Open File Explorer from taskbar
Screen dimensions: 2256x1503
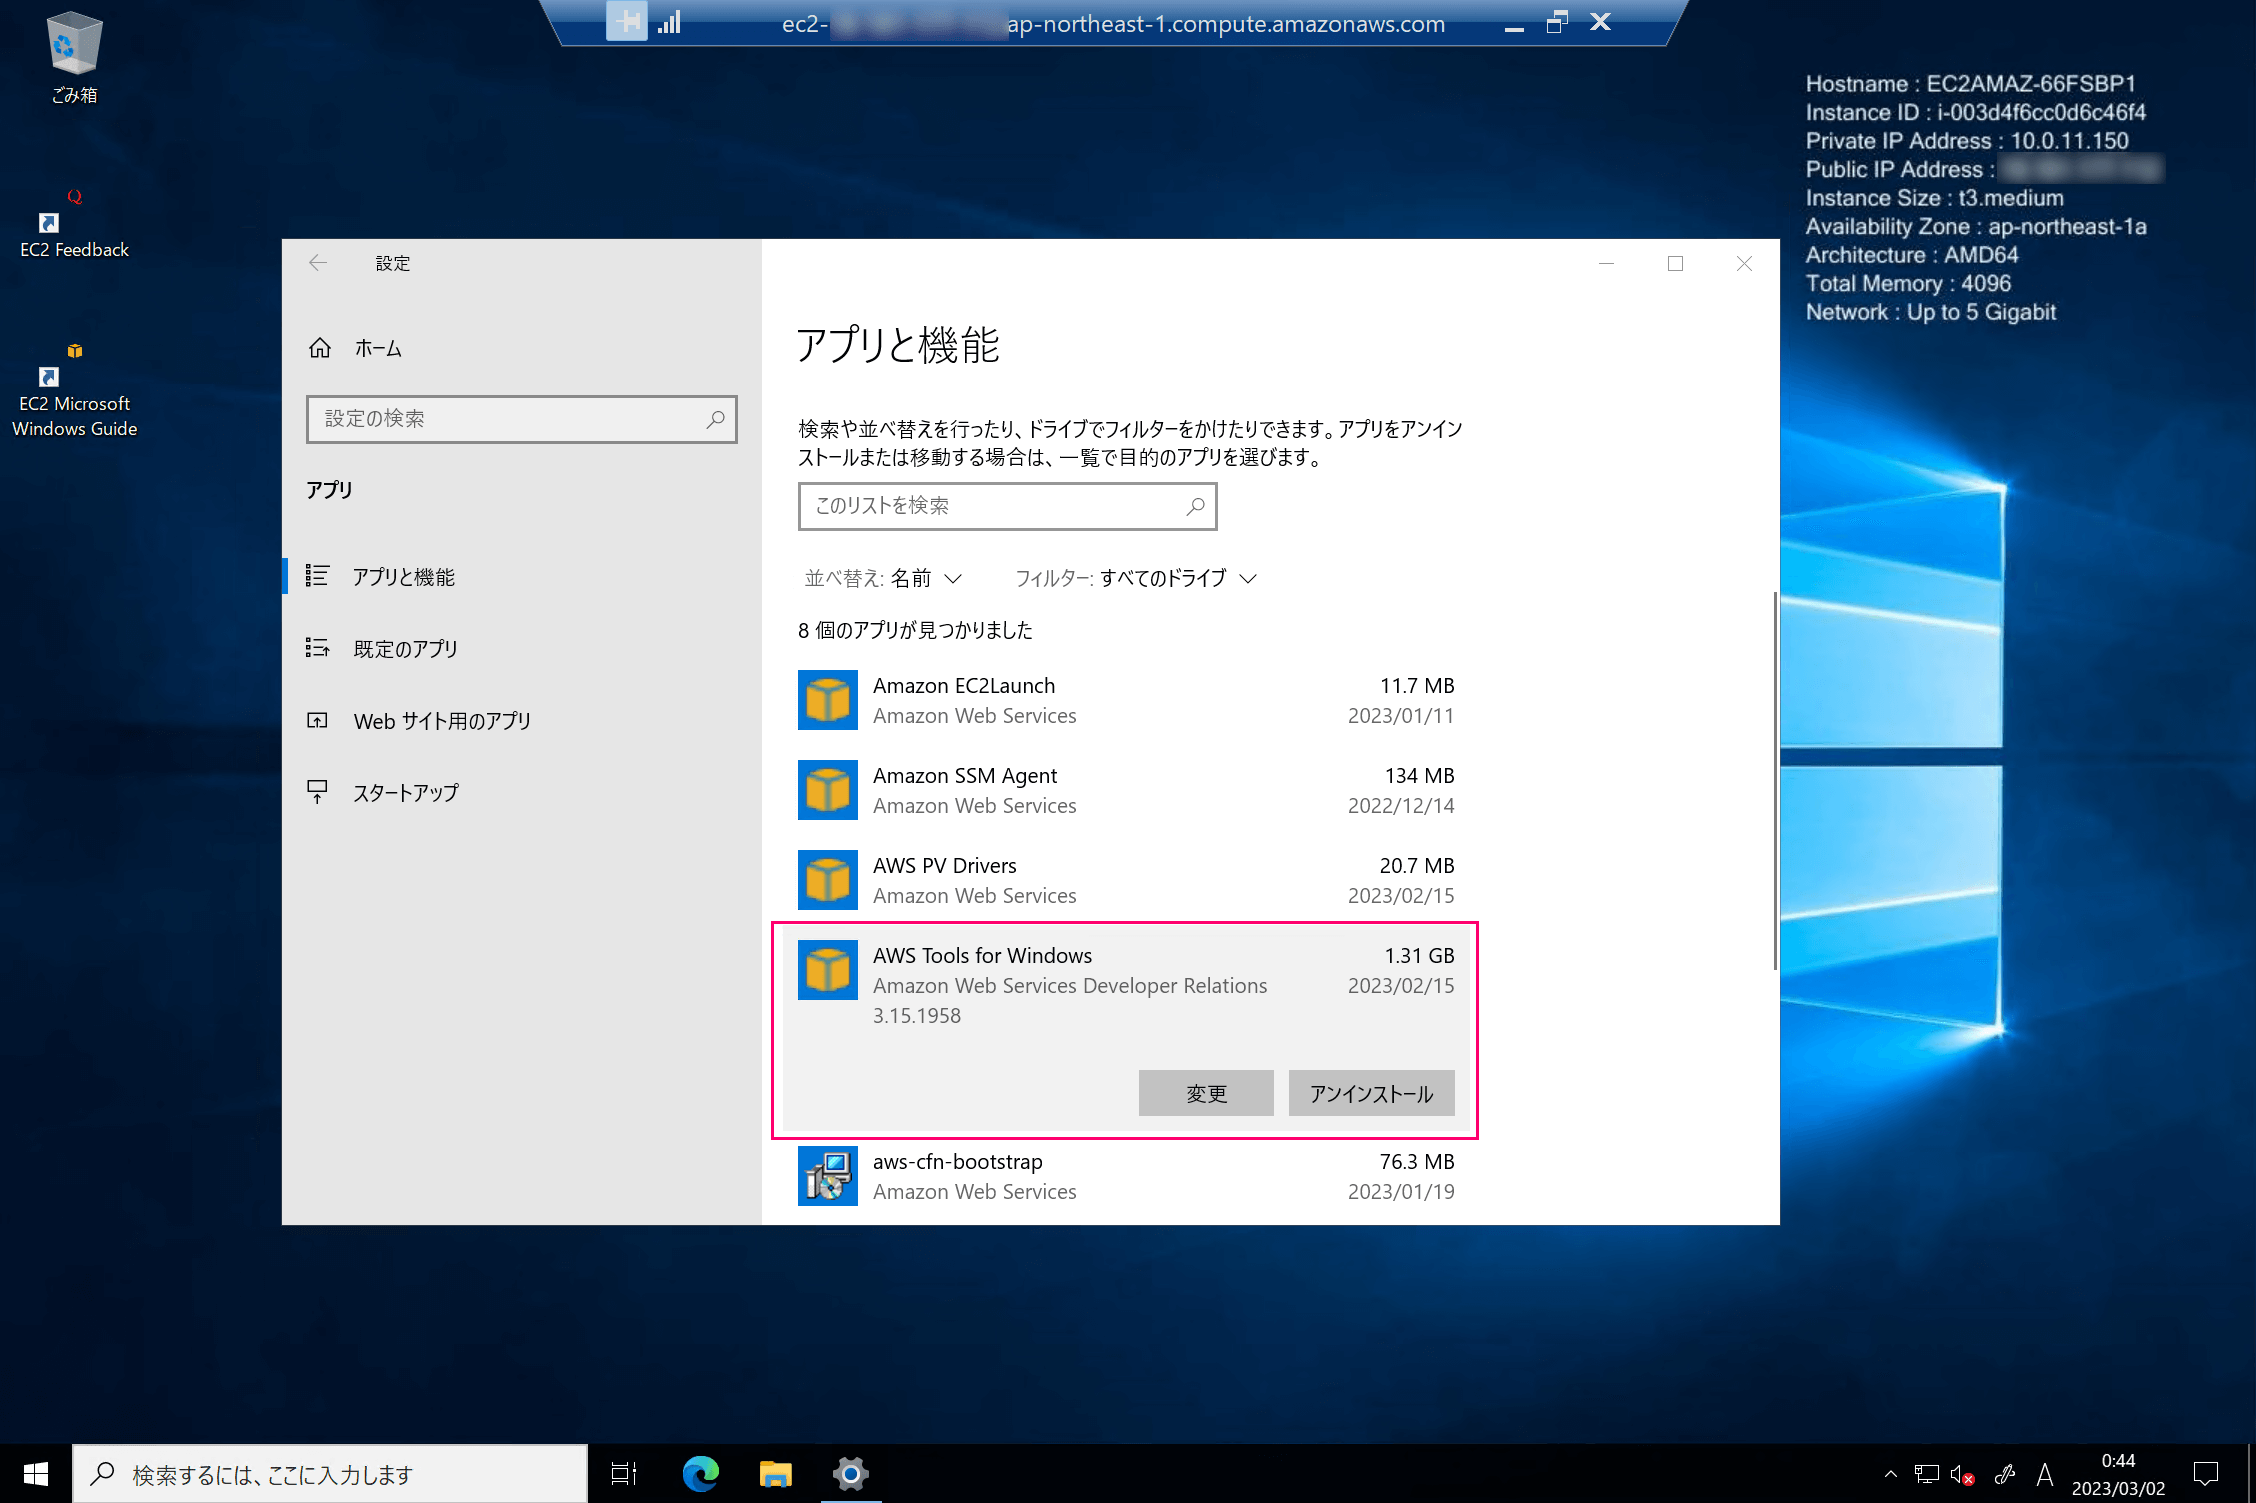click(x=775, y=1474)
